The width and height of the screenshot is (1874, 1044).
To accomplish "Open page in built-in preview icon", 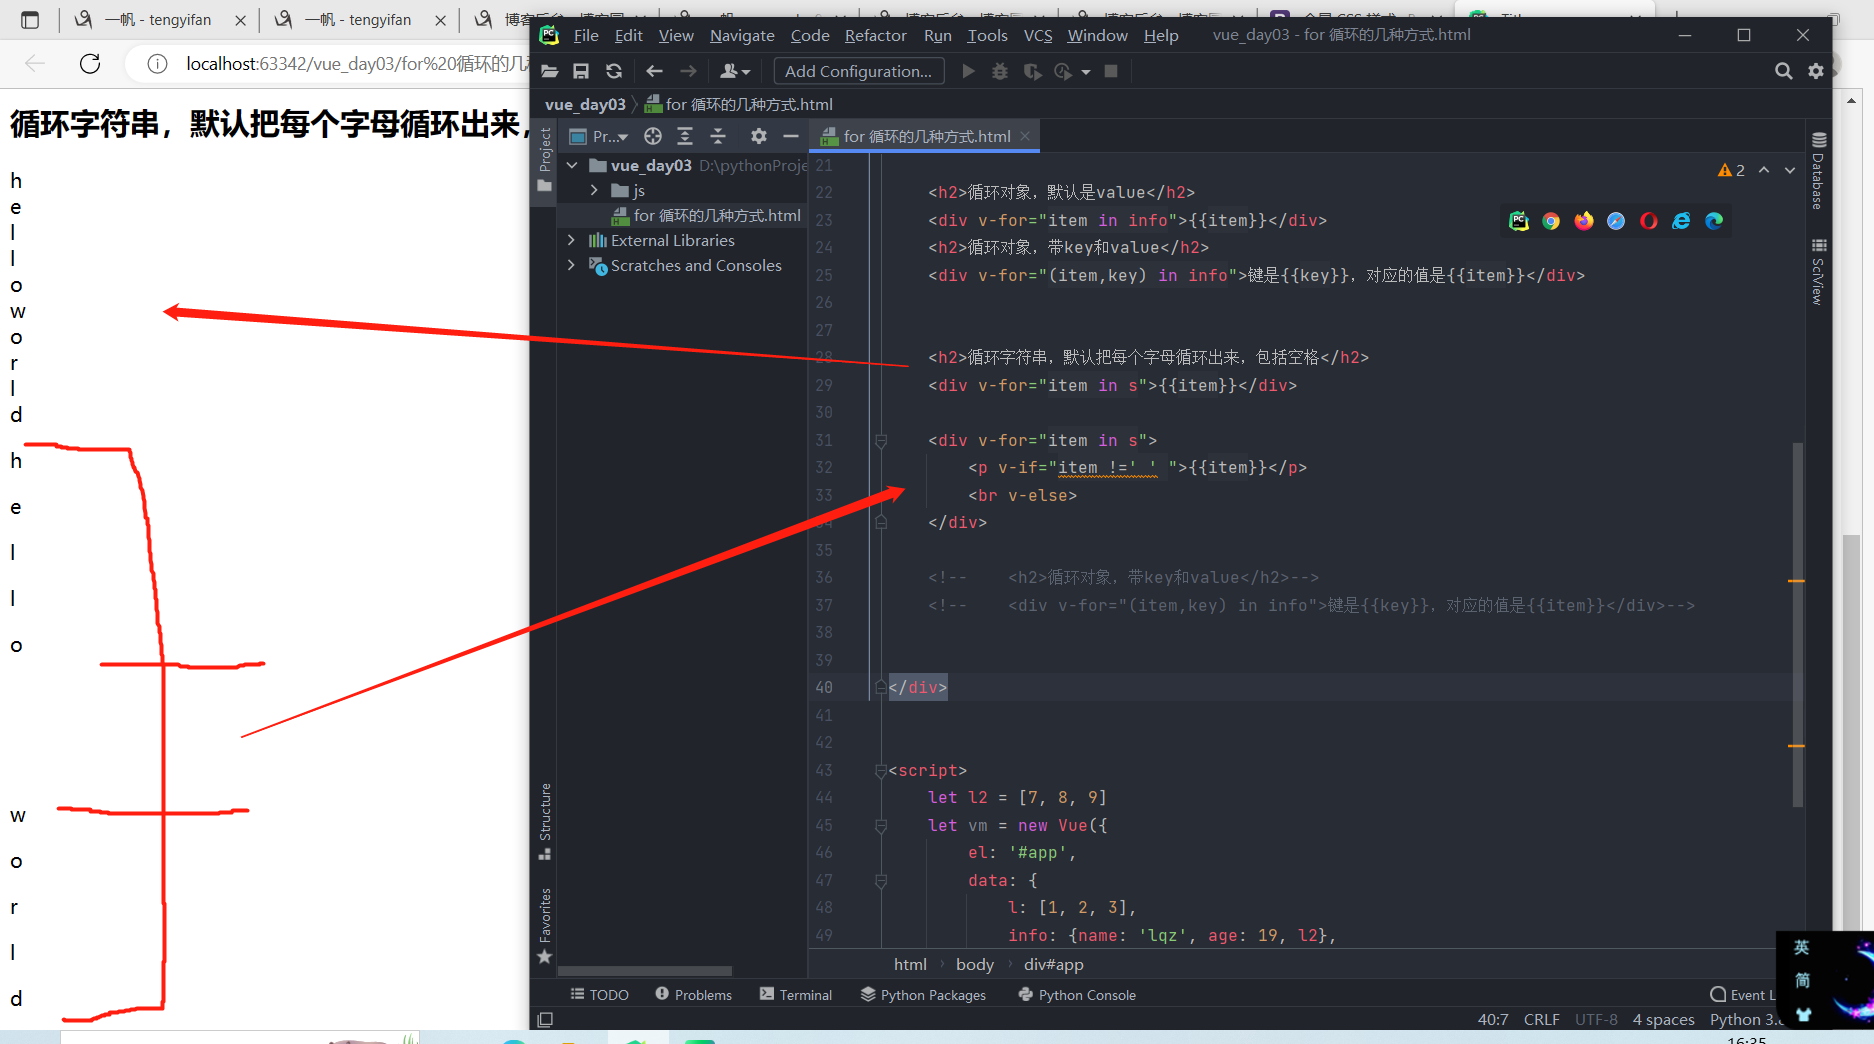I will [x=1519, y=221].
